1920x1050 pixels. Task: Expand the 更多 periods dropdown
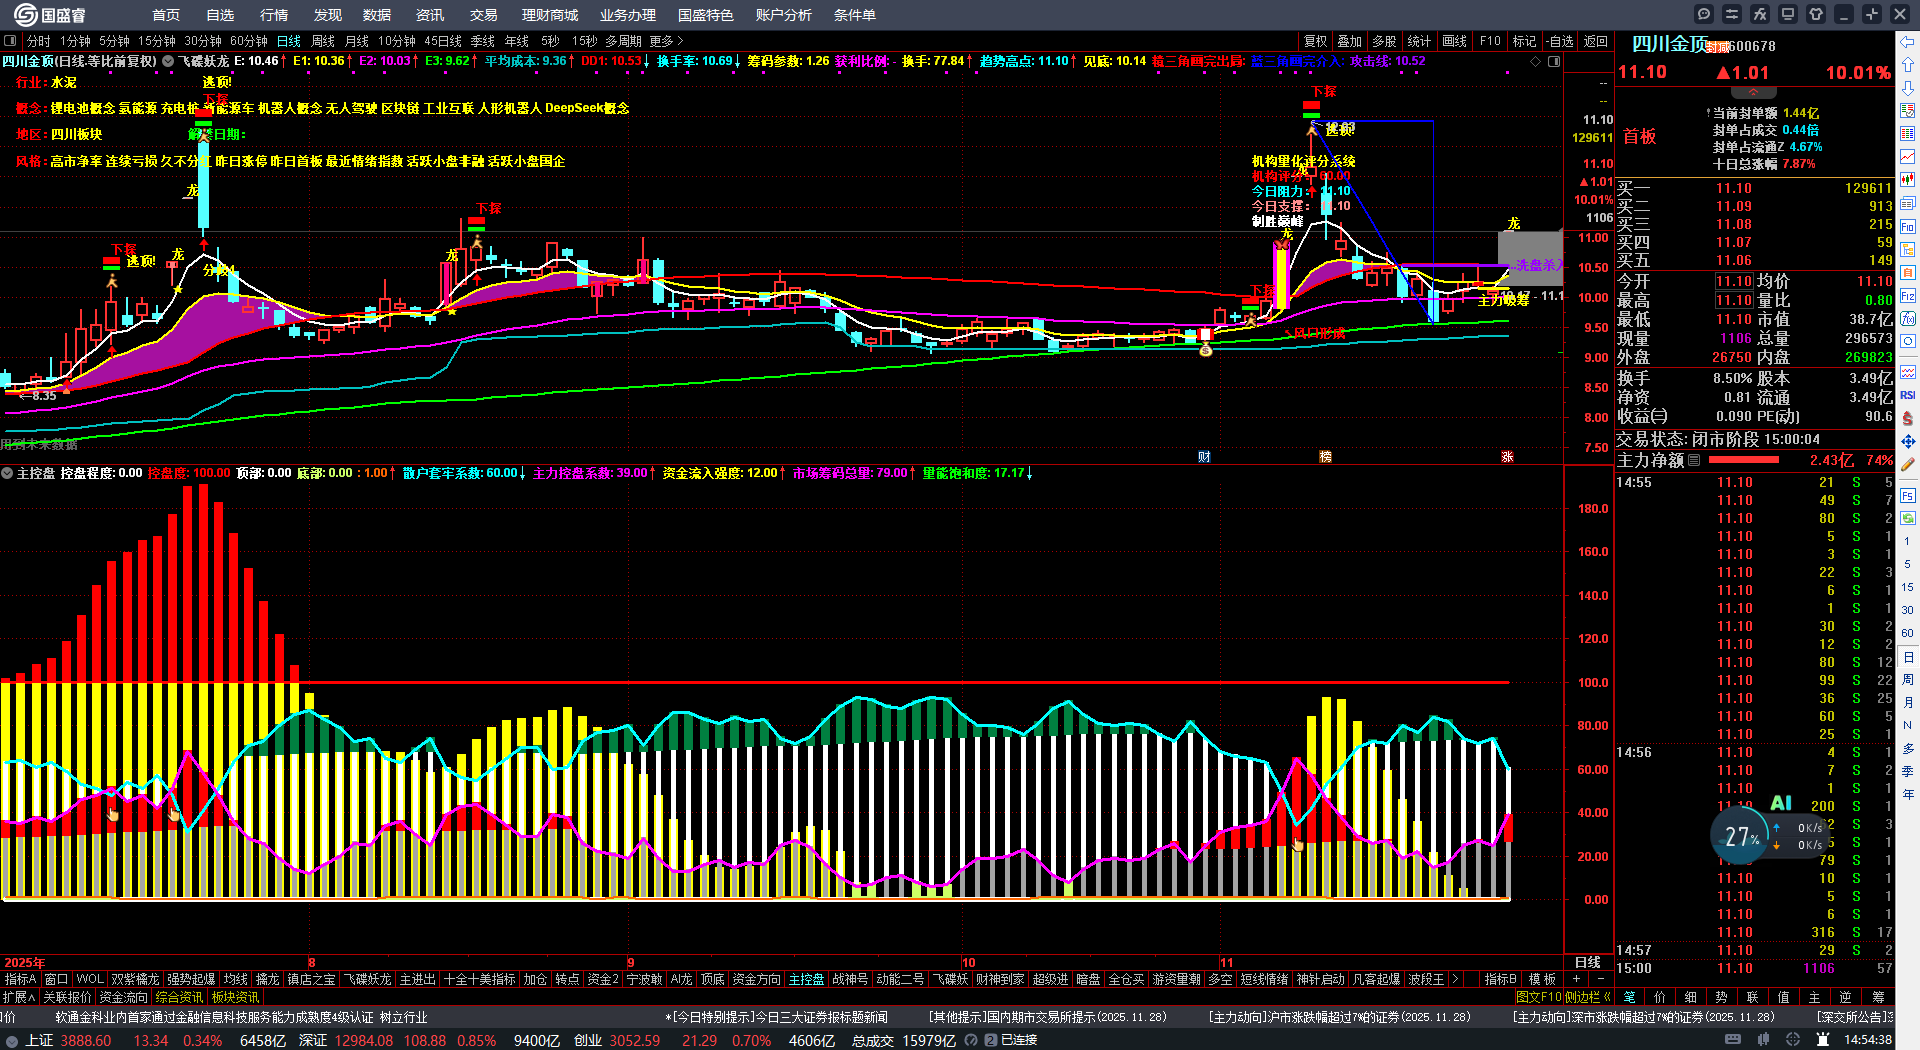pos(666,41)
